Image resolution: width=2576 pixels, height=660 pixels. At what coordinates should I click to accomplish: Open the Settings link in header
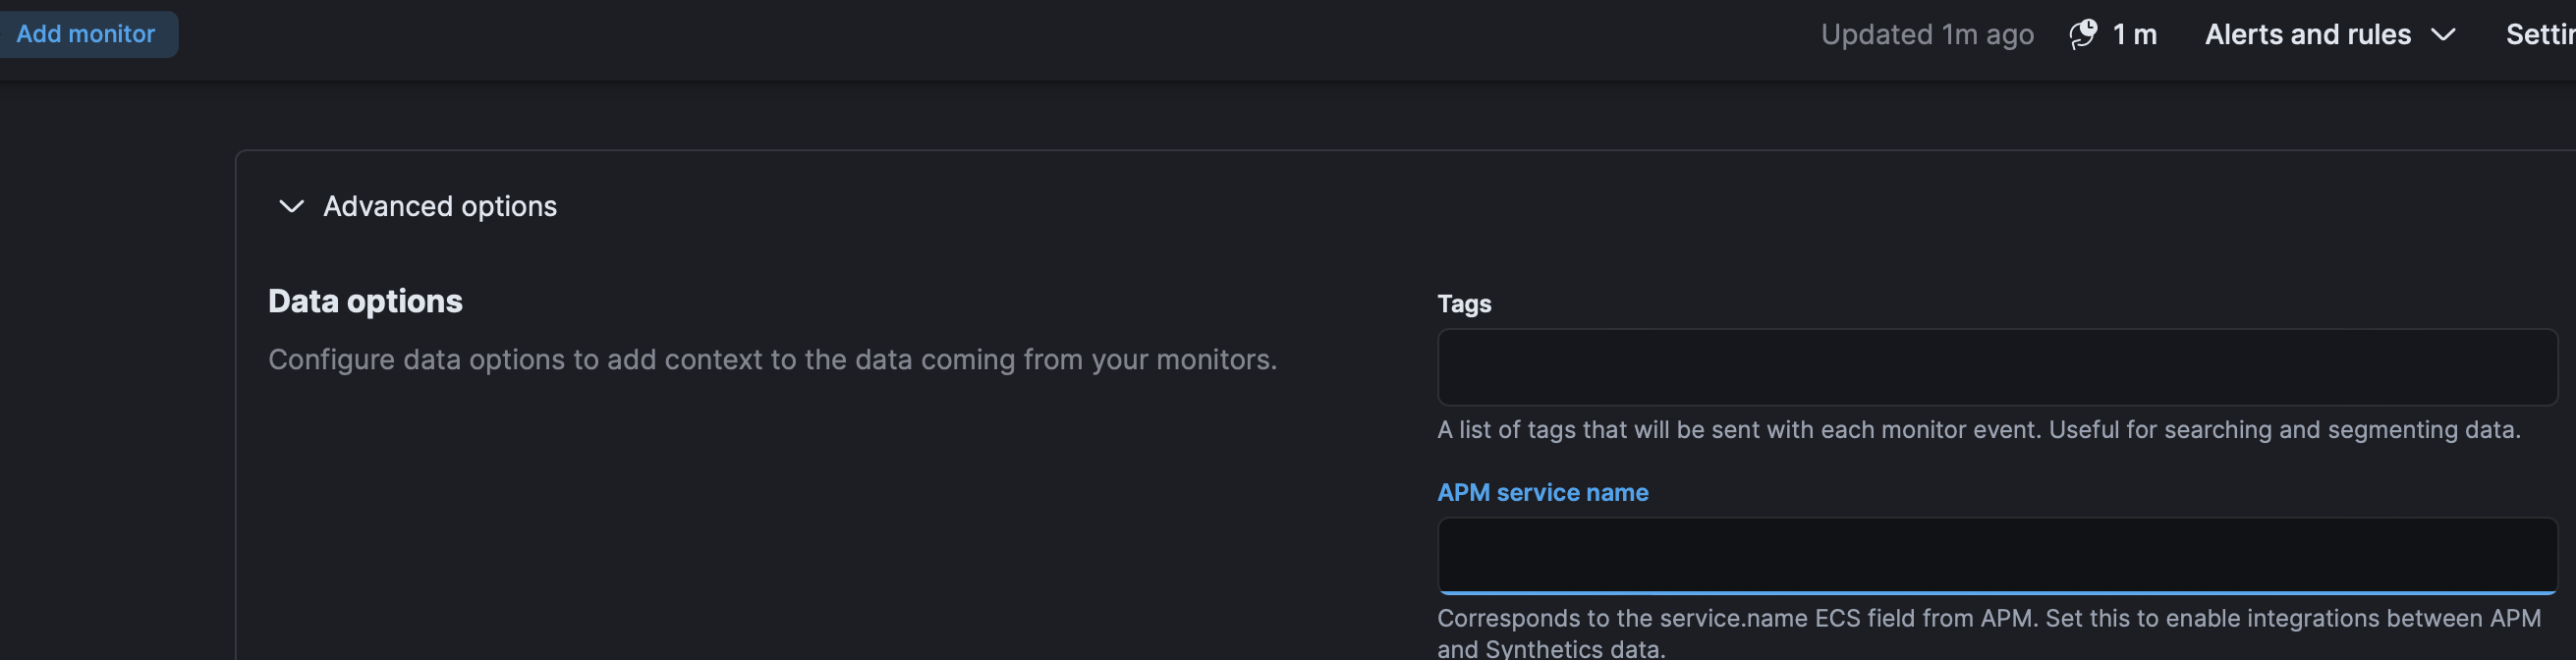pos(2540,34)
